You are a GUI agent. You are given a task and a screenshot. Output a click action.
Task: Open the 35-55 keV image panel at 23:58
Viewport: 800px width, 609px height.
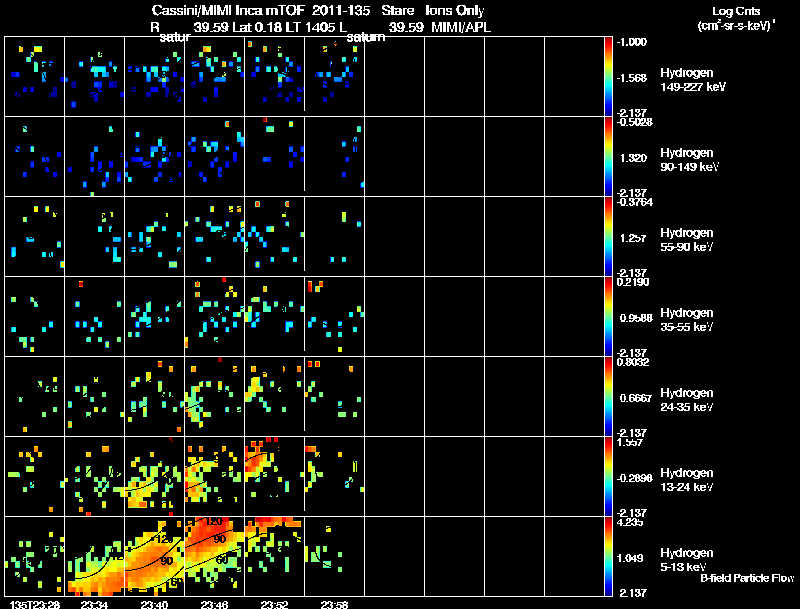(x=334, y=316)
